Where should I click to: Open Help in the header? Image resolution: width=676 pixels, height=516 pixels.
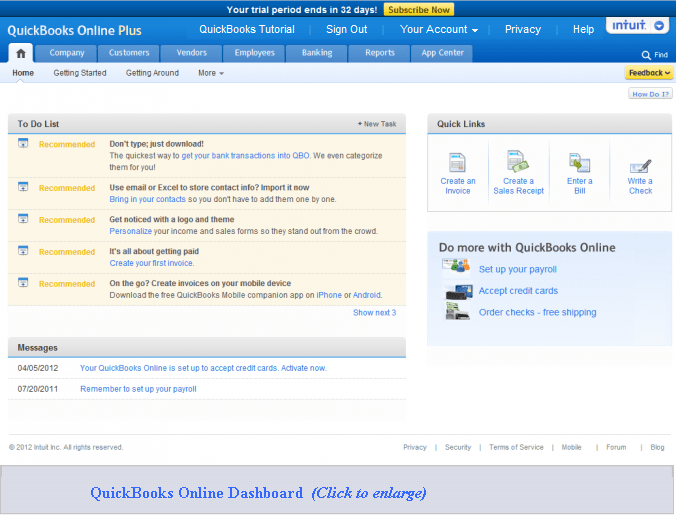point(583,29)
